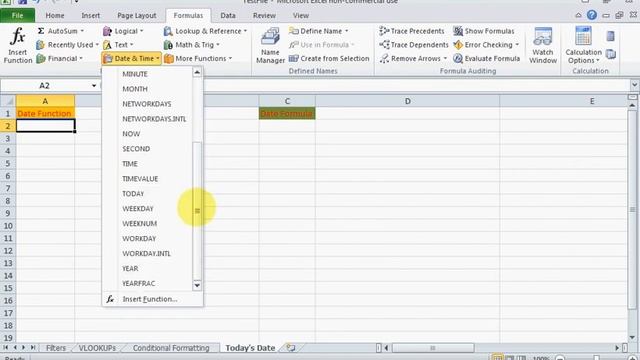Switch to the Insert tab
This screenshot has width=640, height=360.
91,16
